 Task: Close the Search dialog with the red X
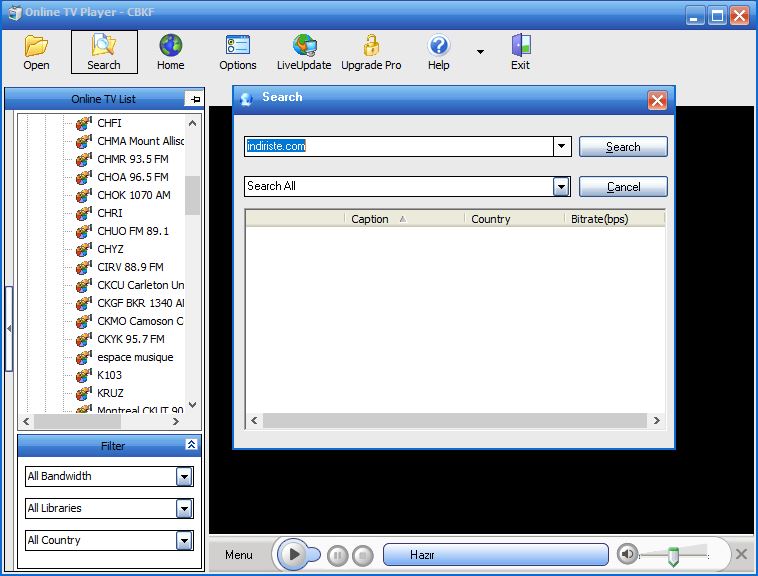[x=657, y=101]
